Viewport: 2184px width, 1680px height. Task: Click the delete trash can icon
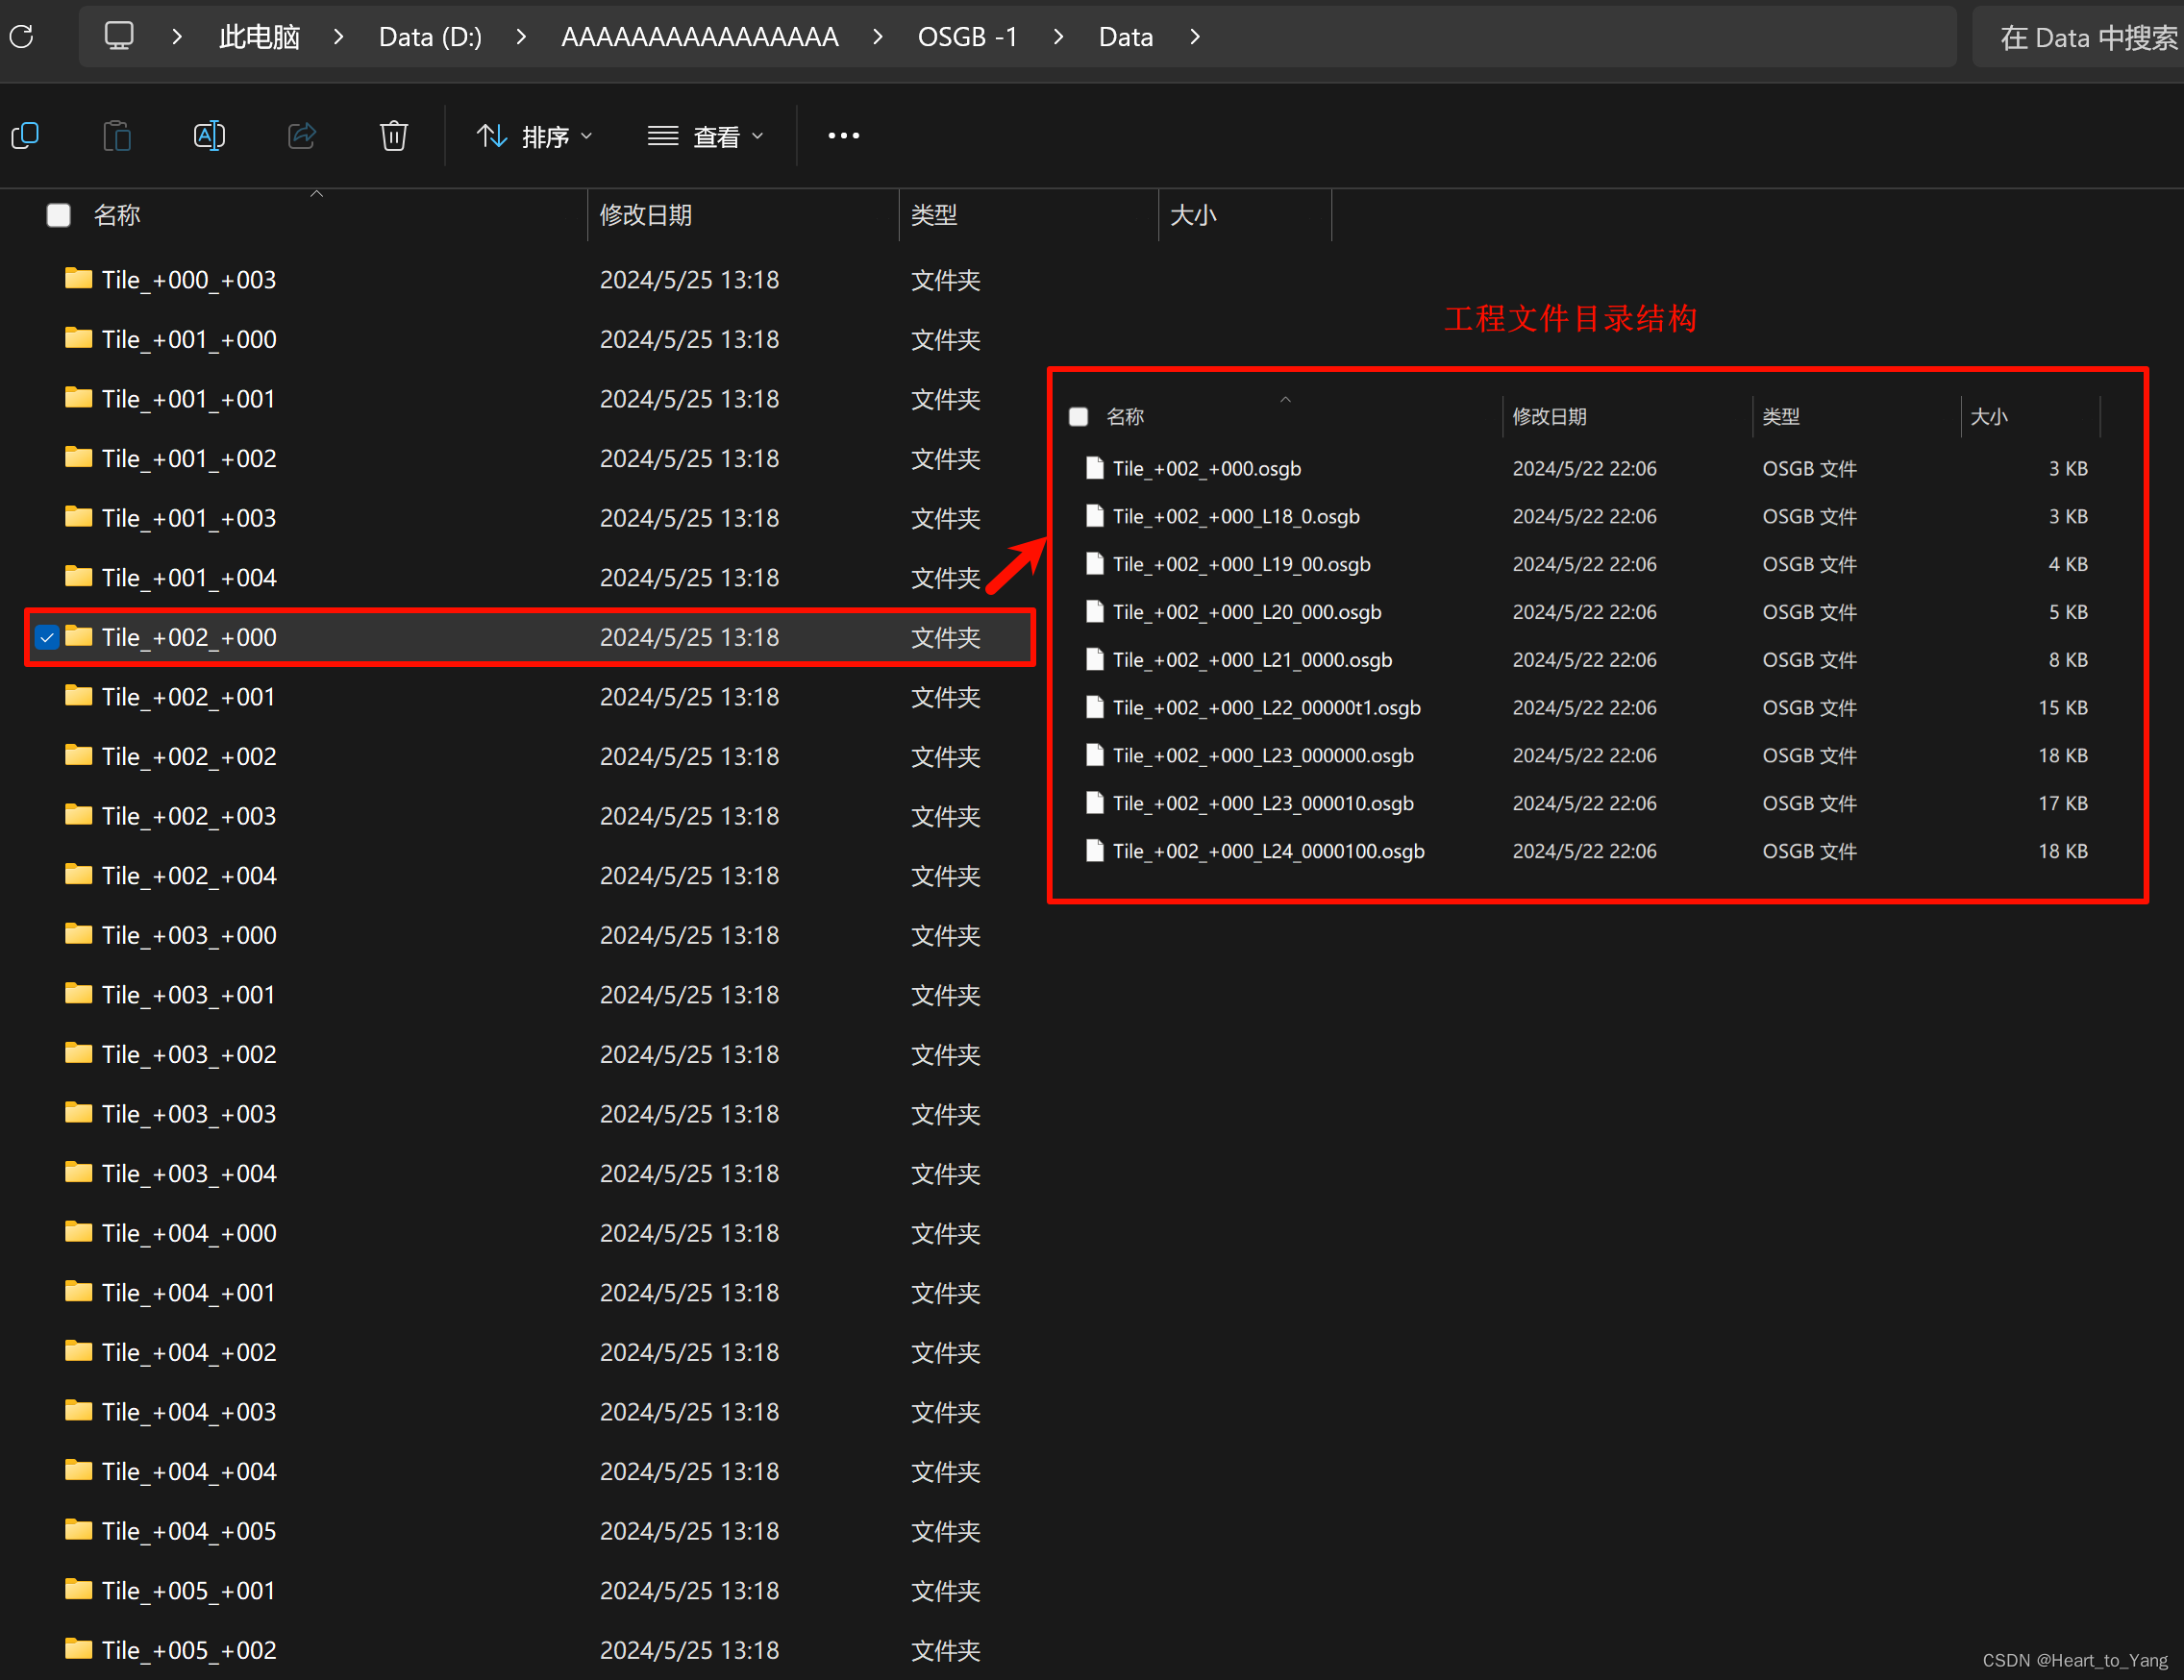tap(394, 135)
